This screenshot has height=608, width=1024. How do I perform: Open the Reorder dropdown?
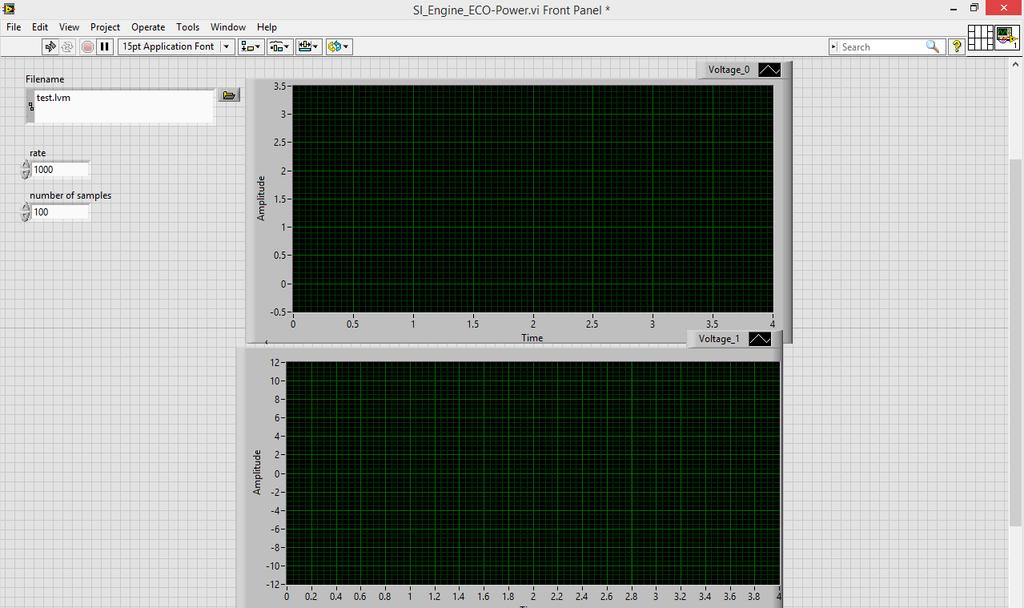click(339, 46)
